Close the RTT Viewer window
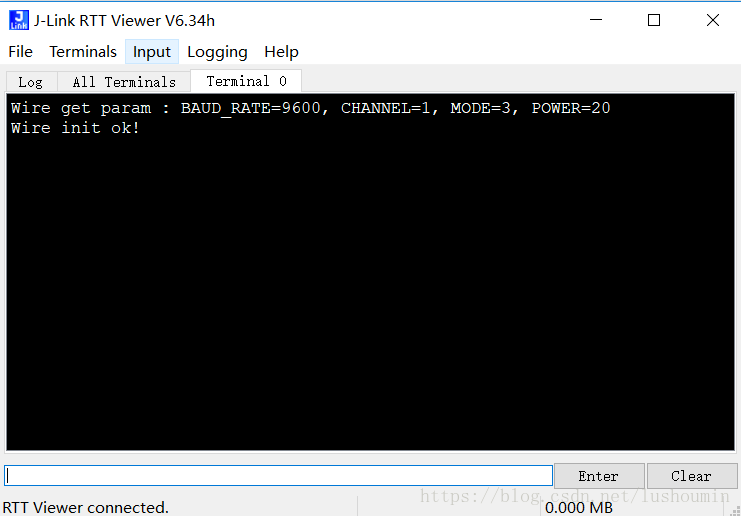 [x=713, y=20]
